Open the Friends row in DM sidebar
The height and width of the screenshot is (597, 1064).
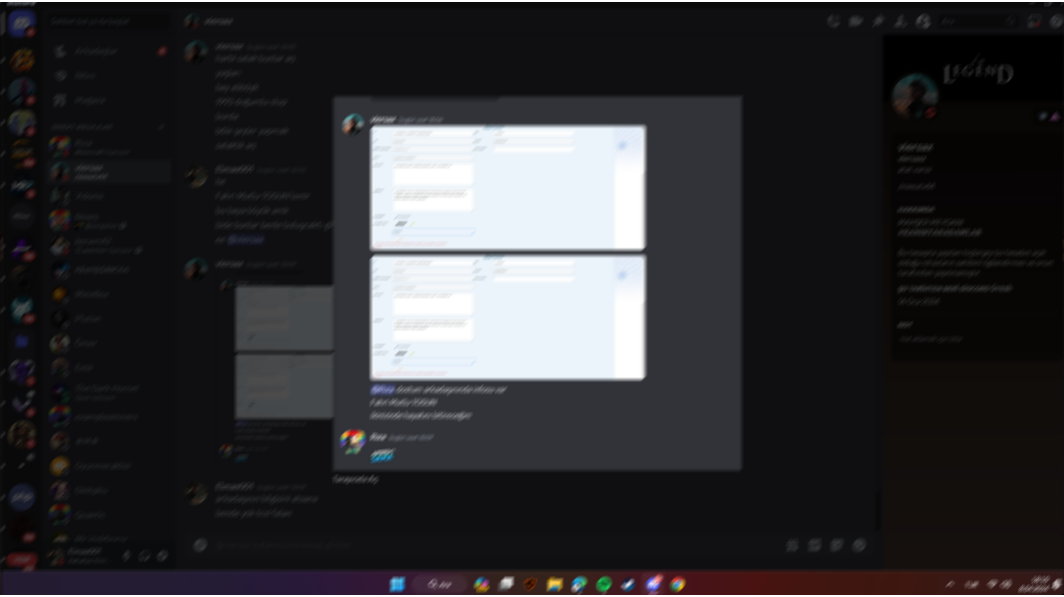109,51
